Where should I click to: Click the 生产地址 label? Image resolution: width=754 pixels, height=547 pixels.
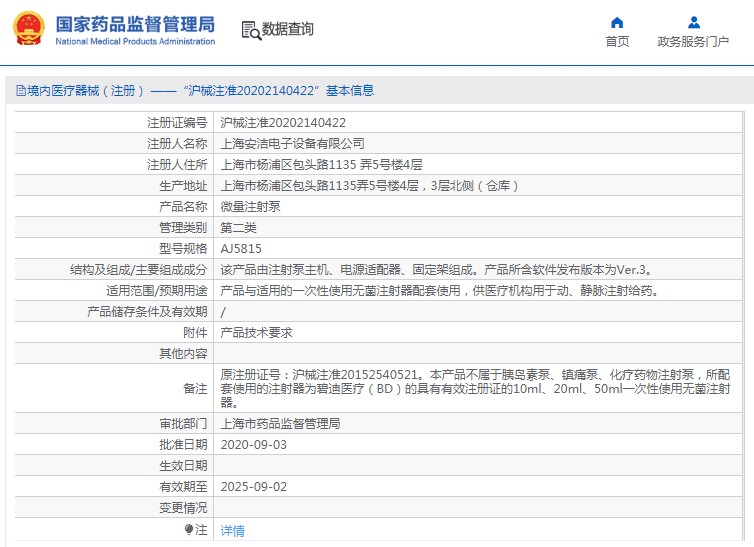(183, 186)
